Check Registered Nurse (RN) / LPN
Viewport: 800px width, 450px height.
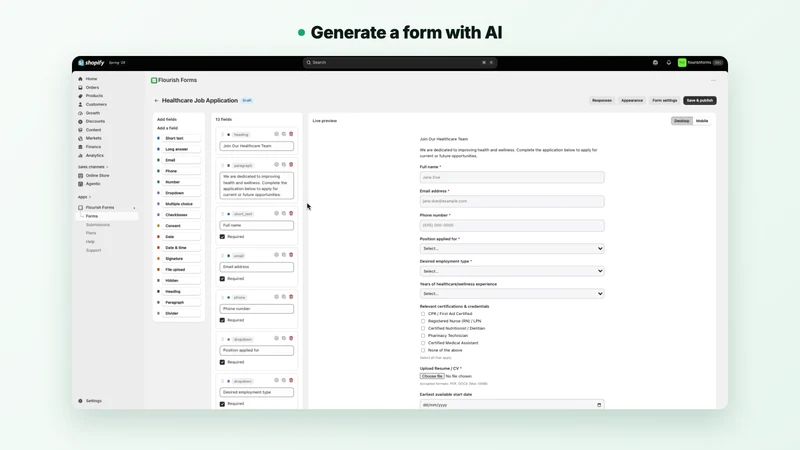(422, 321)
